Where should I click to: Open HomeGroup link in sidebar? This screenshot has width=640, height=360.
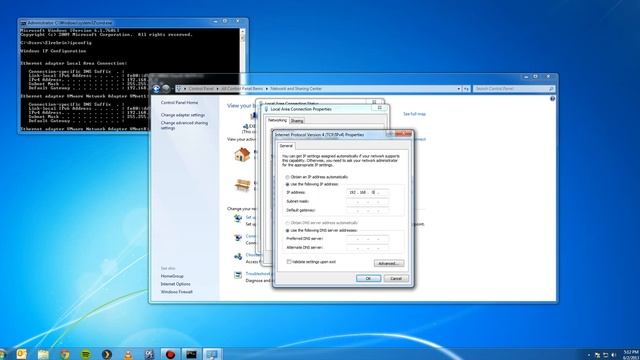click(x=172, y=276)
